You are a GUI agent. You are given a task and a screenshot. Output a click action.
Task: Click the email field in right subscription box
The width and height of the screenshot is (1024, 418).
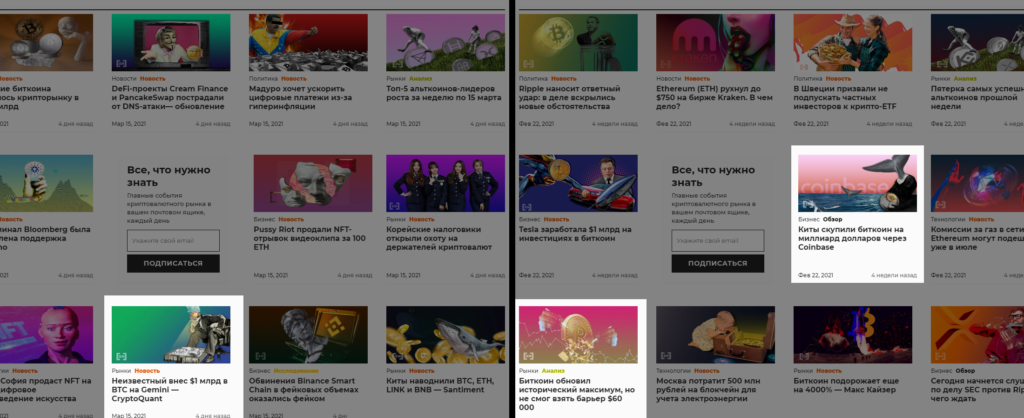point(718,241)
